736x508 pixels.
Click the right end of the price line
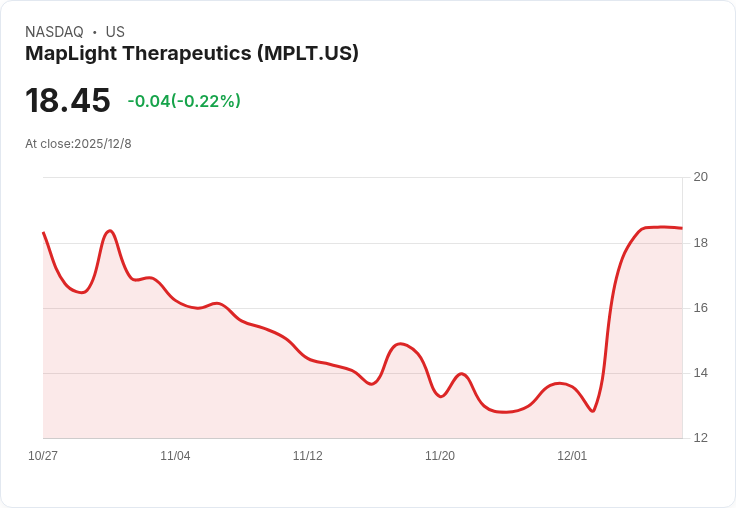click(x=682, y=228)
